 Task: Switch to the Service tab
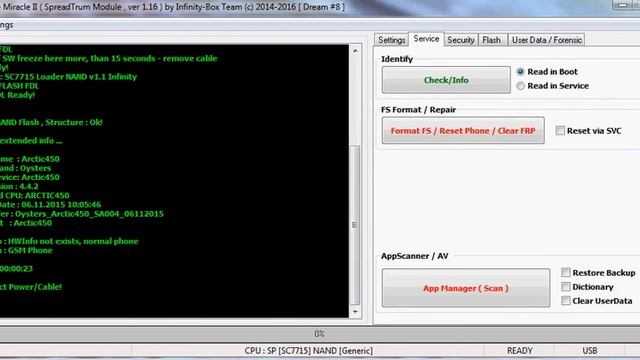point(426,39)
